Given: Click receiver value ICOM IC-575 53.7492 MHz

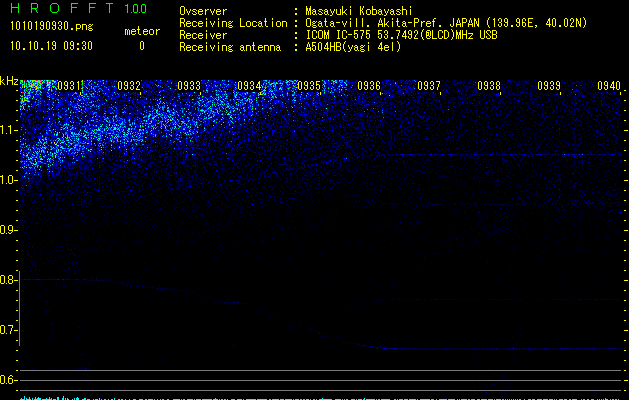Looking at the screenshot, I should 401,35.
